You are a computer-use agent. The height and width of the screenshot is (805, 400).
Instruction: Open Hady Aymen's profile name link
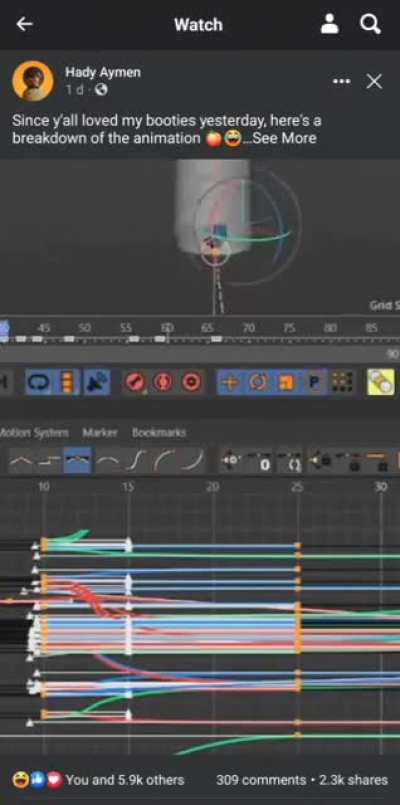pos(103,72)
